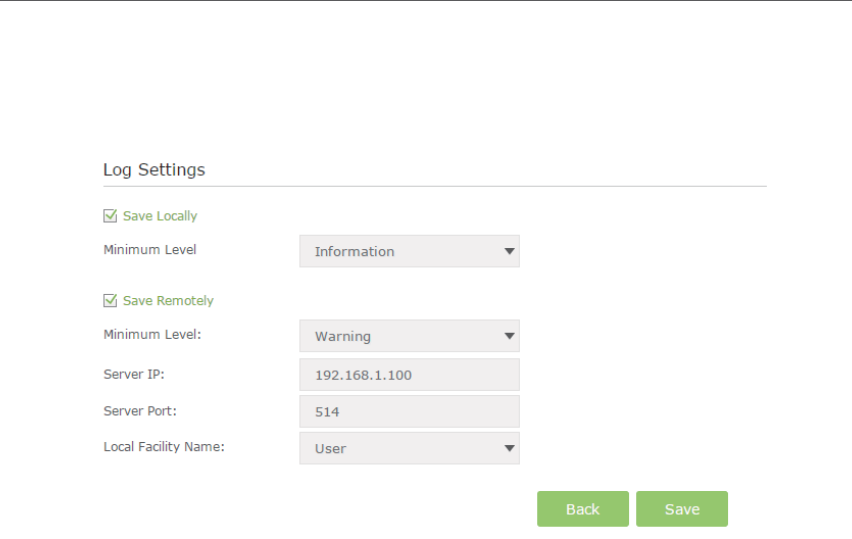This screenshot has width=852, height=539.
Task: Click the Local Facility Name: label
Action: coord(164,447)
